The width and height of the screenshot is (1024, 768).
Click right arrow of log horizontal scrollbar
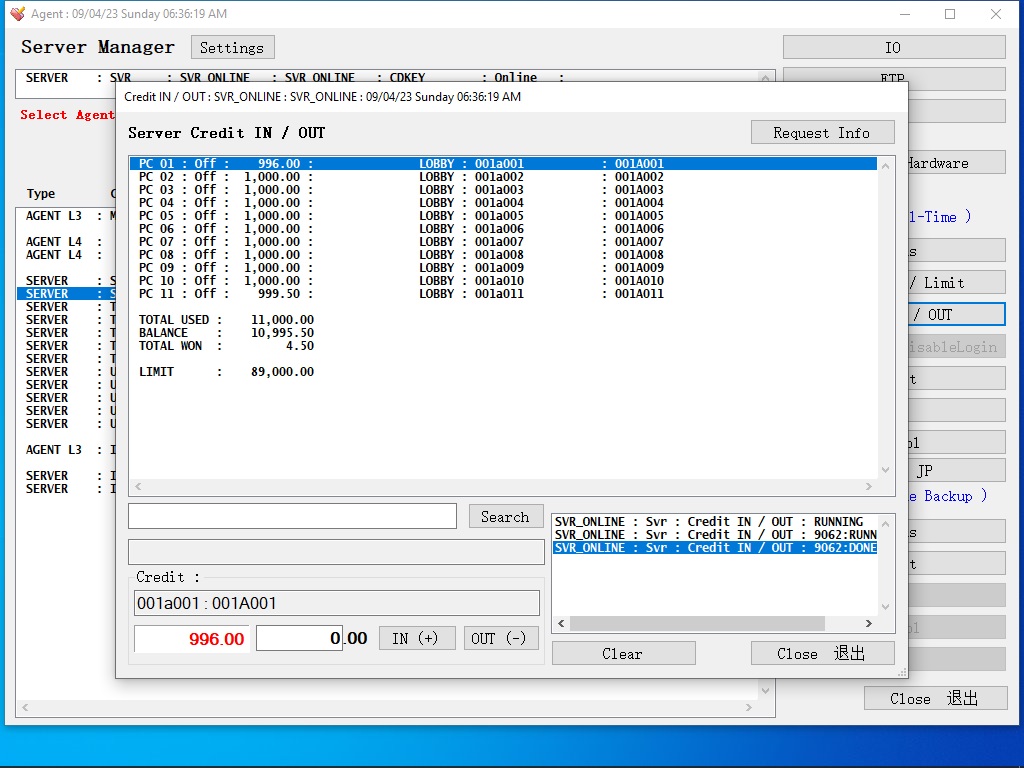point(868,623)
